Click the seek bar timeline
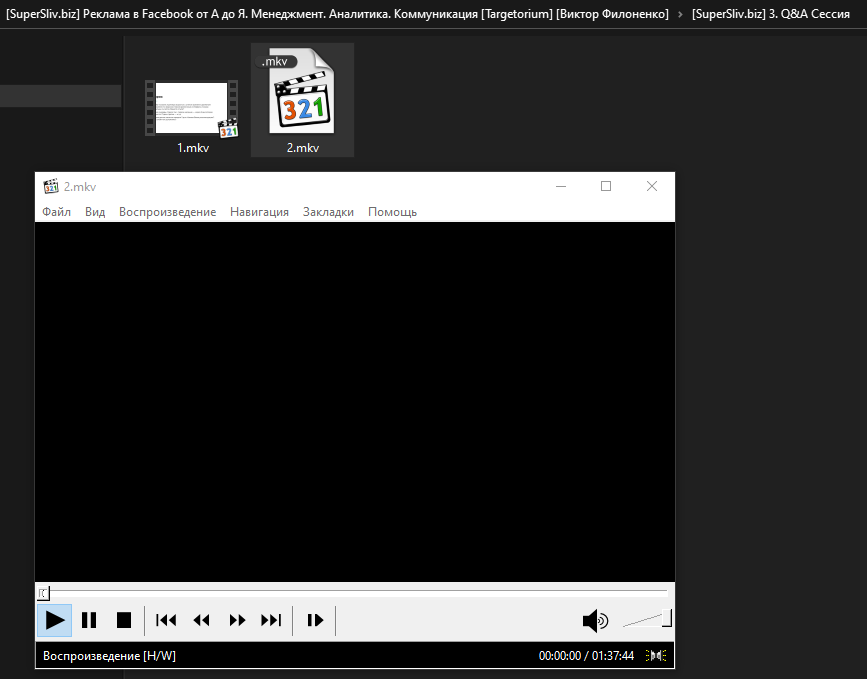 355,593
